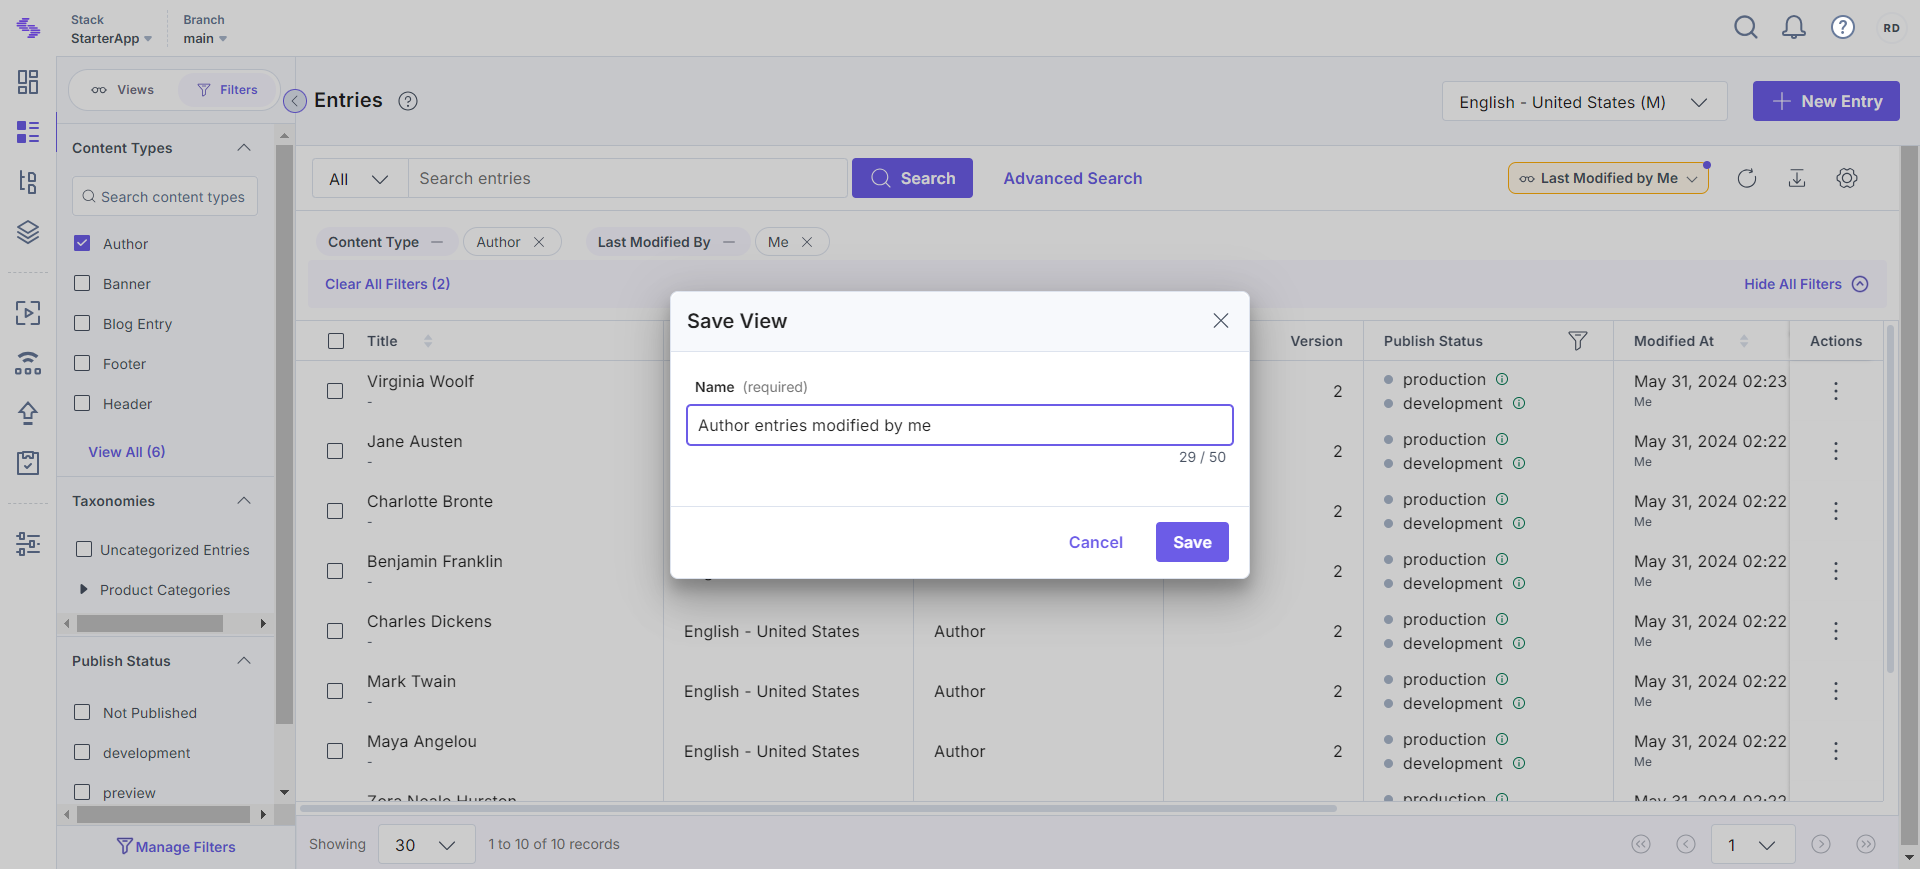
Task: Open the English - United States language dropdown
Action: (x=1584, y=102)
